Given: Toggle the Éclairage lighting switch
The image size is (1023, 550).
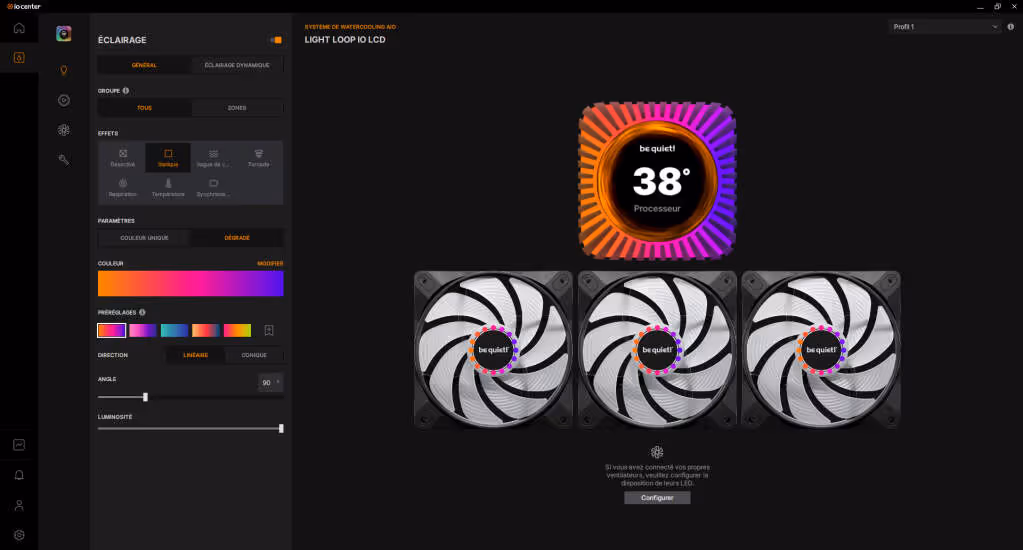Looking at the screenshot, I should point(276,40).
